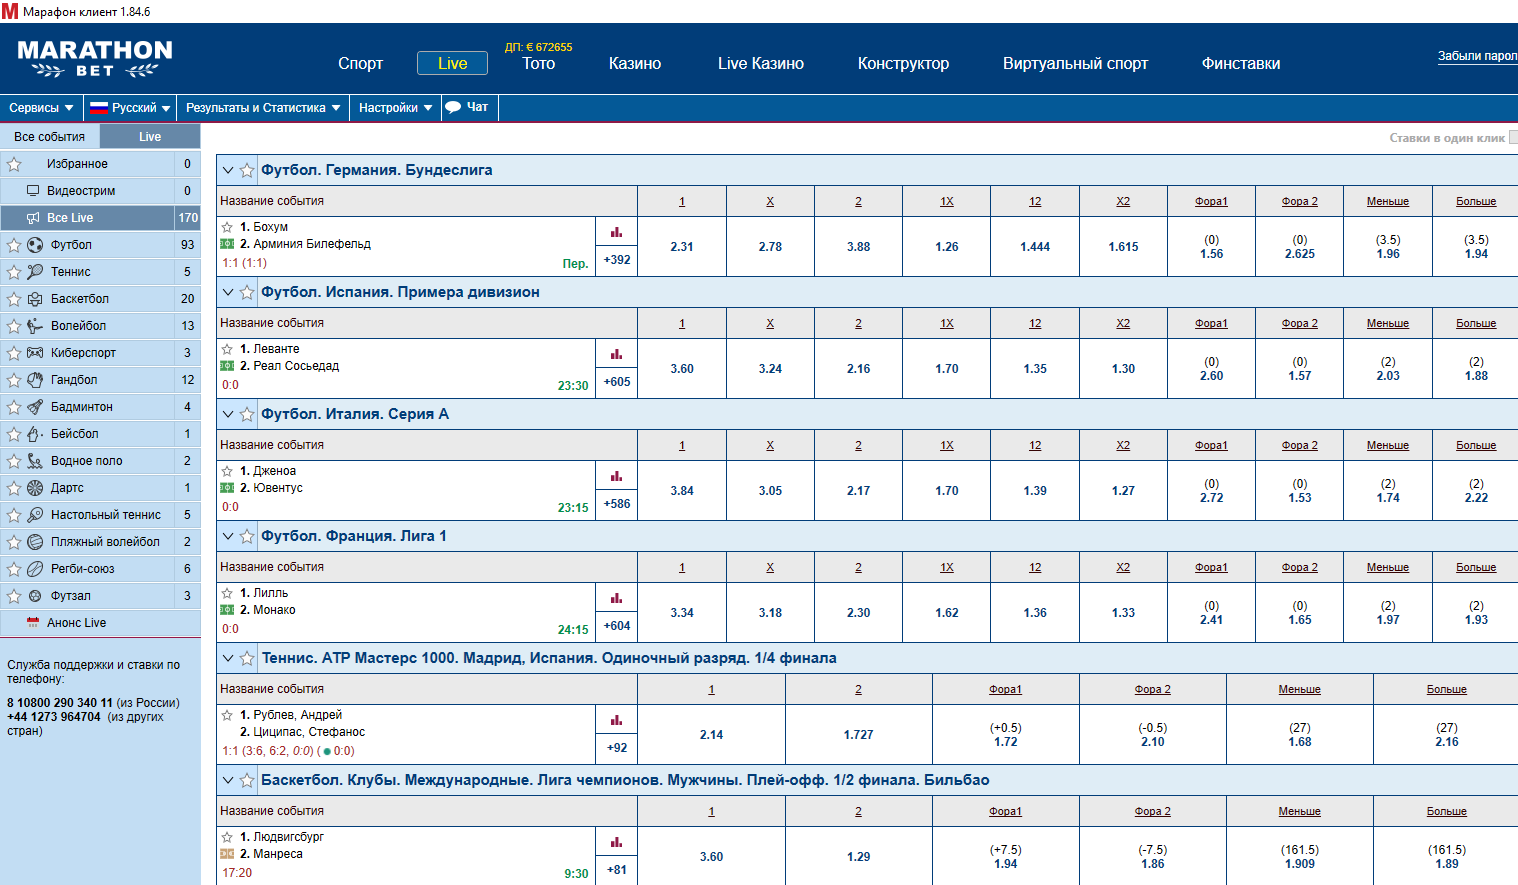Toggle favorite star for Леванте match
Viewport: 1518px width, 885px height.
tap(227, 349)
